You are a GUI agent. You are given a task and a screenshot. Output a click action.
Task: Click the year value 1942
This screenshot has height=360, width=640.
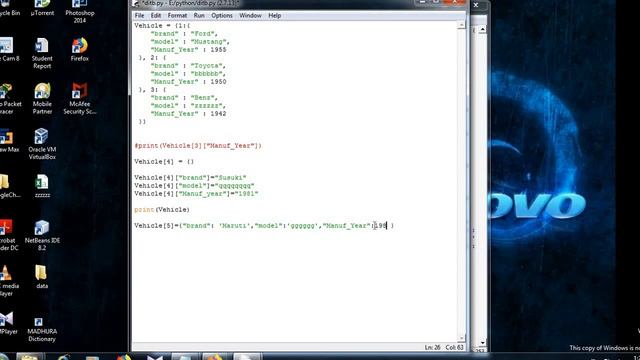pos(218,114)
